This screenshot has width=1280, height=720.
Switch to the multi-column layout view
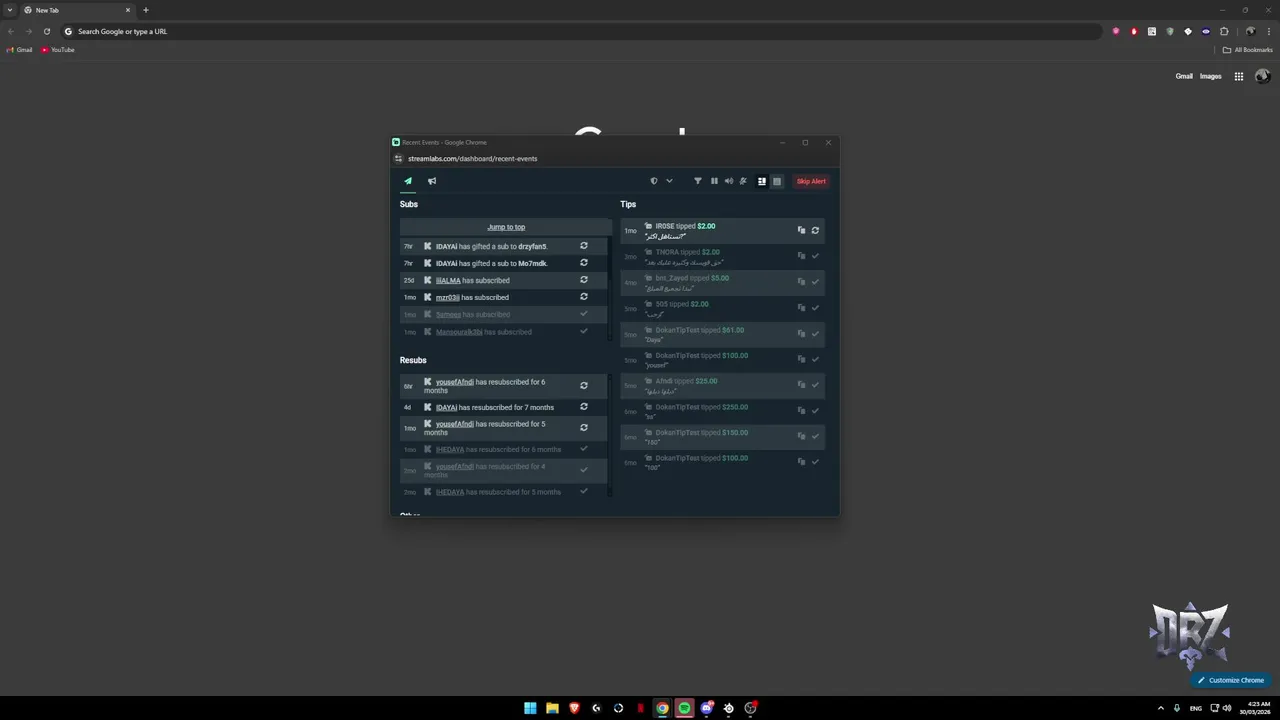coord(762,181)
